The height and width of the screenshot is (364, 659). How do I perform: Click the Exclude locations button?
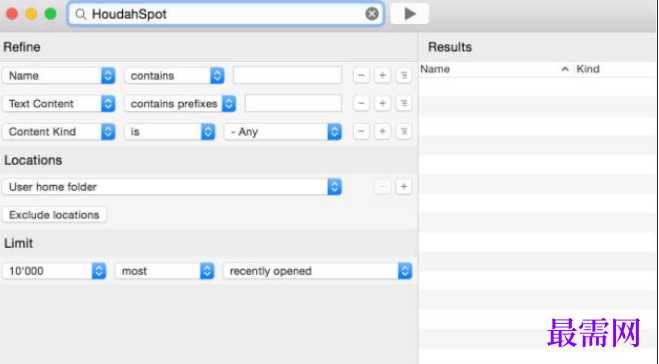(54, 215)
